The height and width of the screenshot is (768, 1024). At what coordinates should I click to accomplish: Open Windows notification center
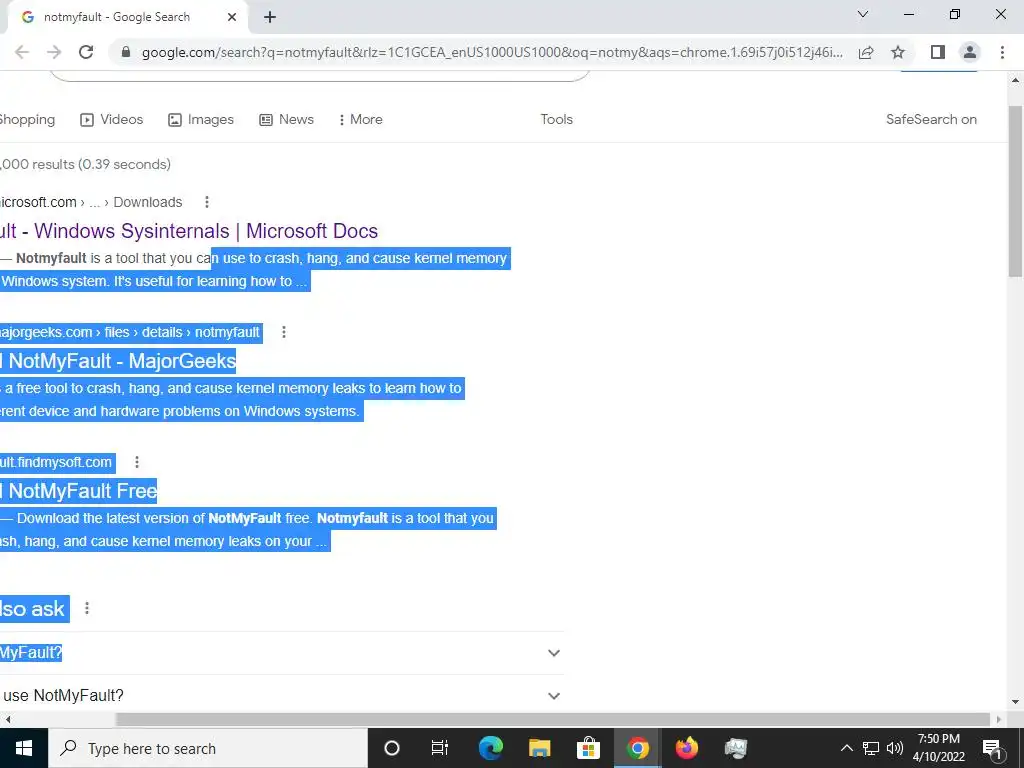coord(993,748)
